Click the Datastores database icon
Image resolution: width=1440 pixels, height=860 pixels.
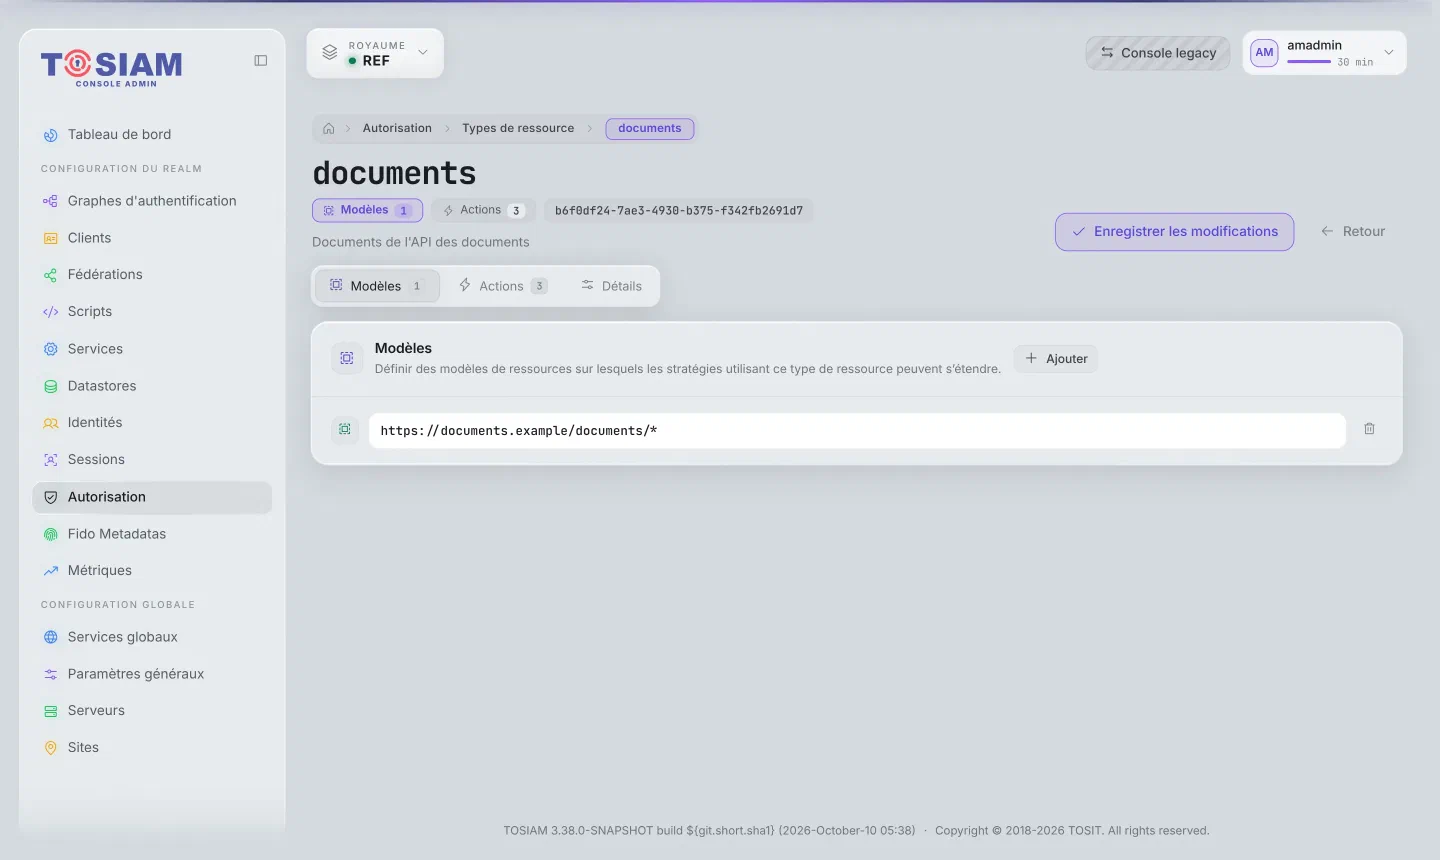(50, 386)
